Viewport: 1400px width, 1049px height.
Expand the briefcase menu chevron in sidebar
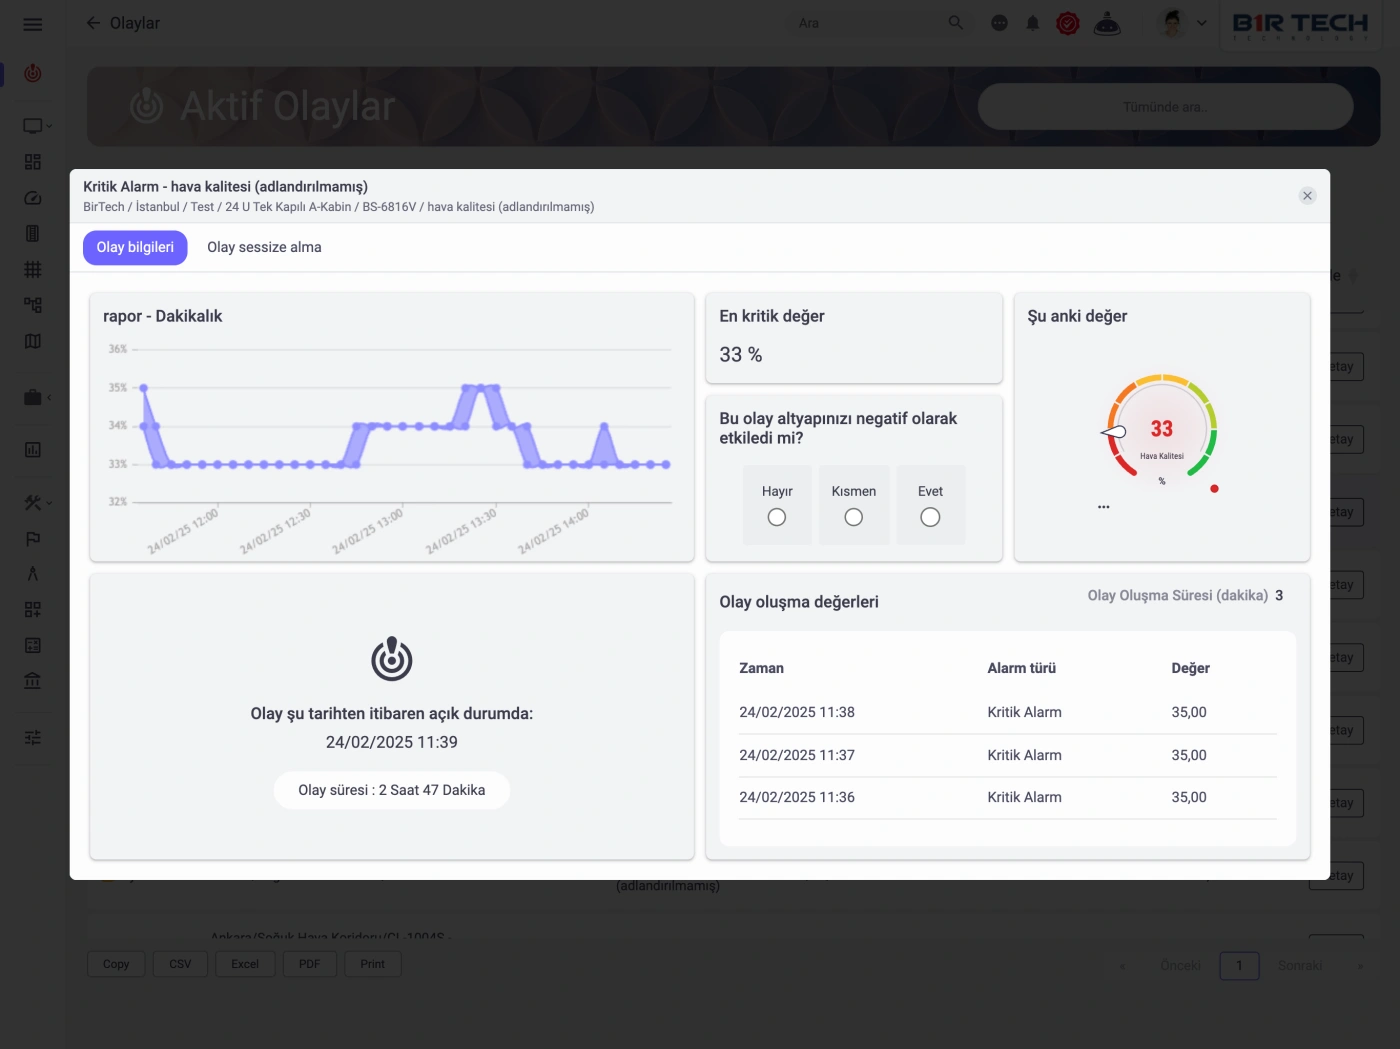click(x=49, y=397)
